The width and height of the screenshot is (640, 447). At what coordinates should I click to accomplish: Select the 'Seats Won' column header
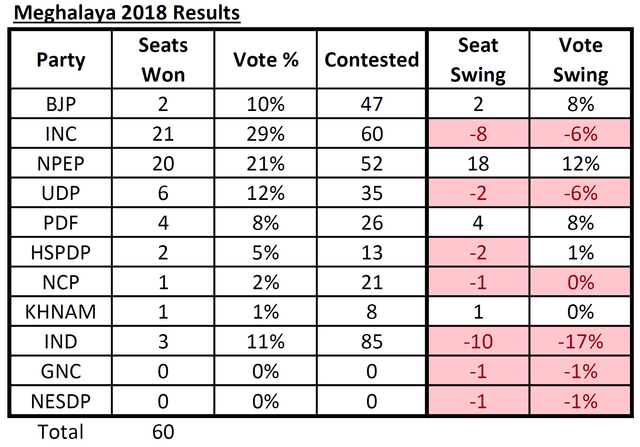[160, 59]
